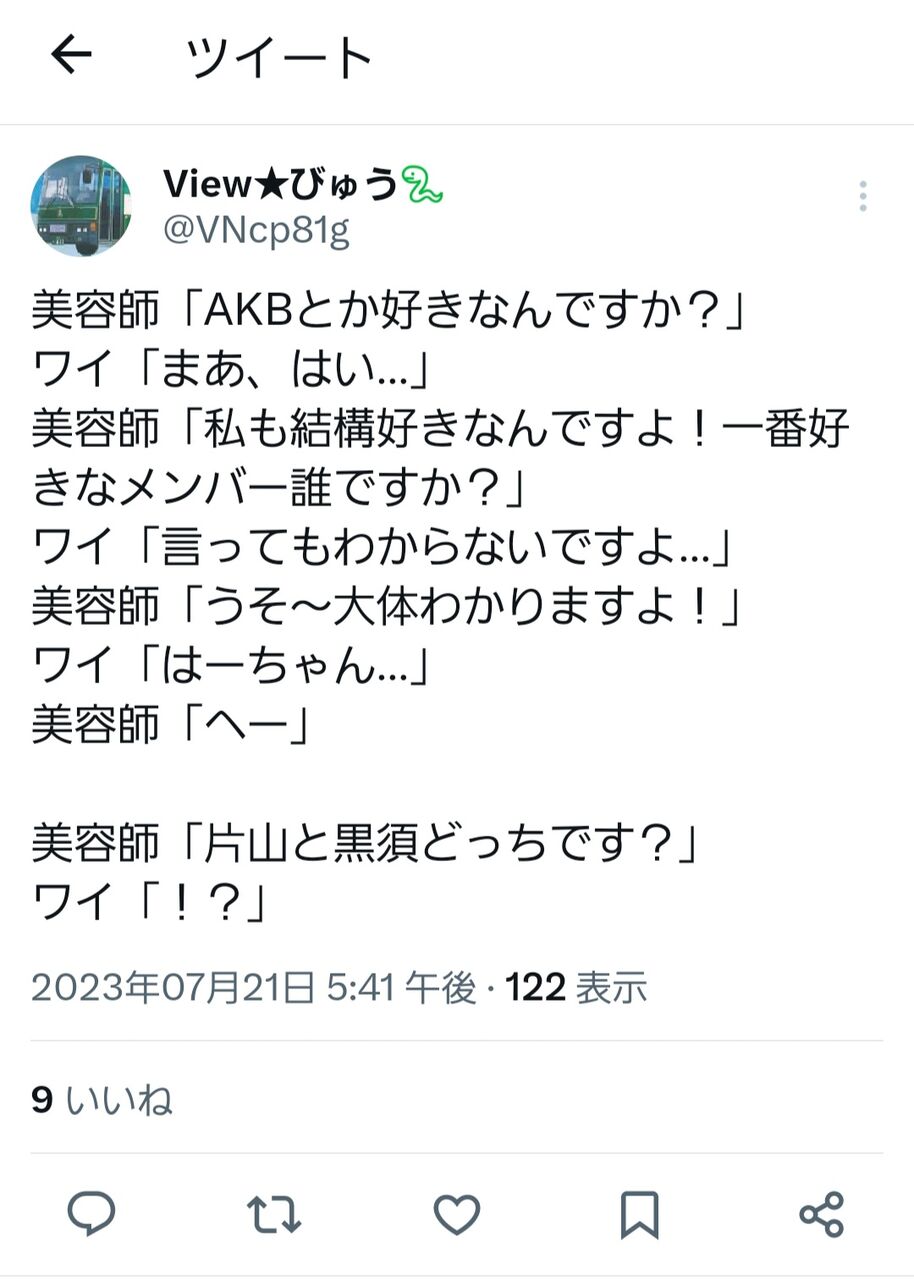Viewport: 914px width, 1280px height.
Task: Open the three-dot more options menu
Action: pos(862,197)
